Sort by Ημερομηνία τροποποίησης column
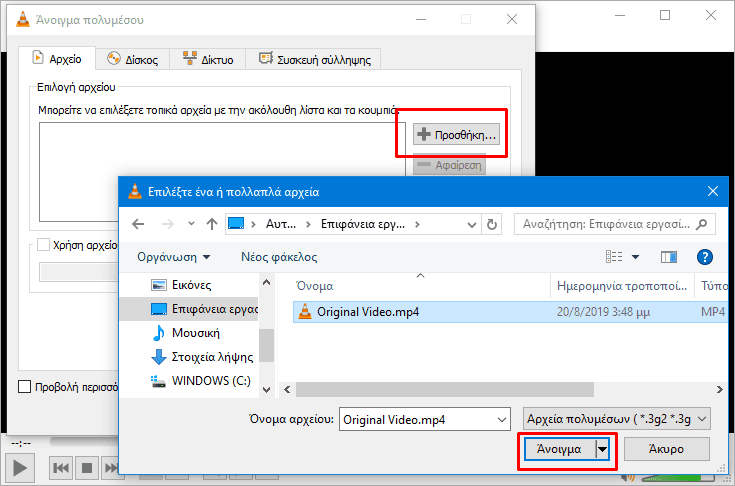This screenshot has height=486, width=735. tap(622, 285)
